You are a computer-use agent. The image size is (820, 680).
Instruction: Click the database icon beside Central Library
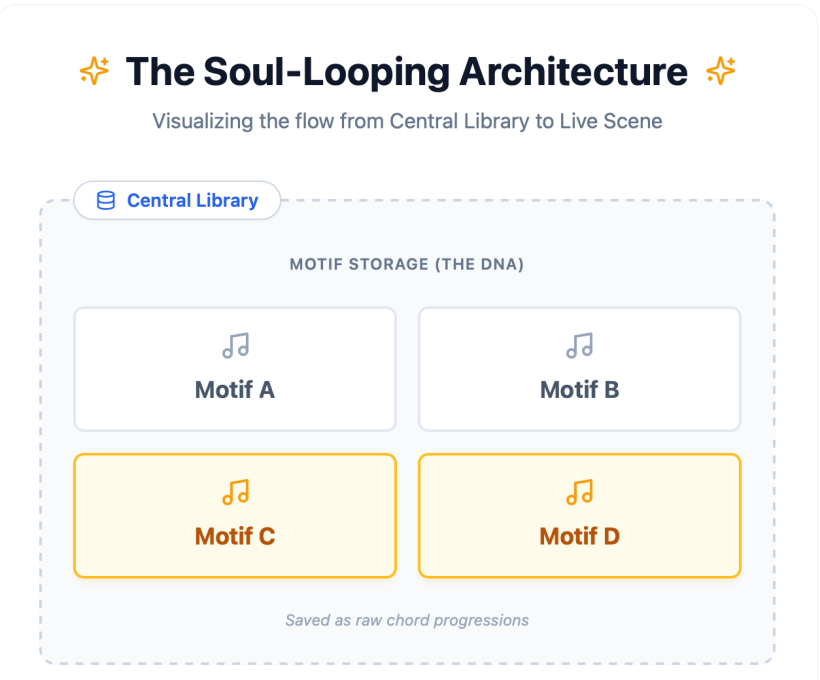(106, 200)
